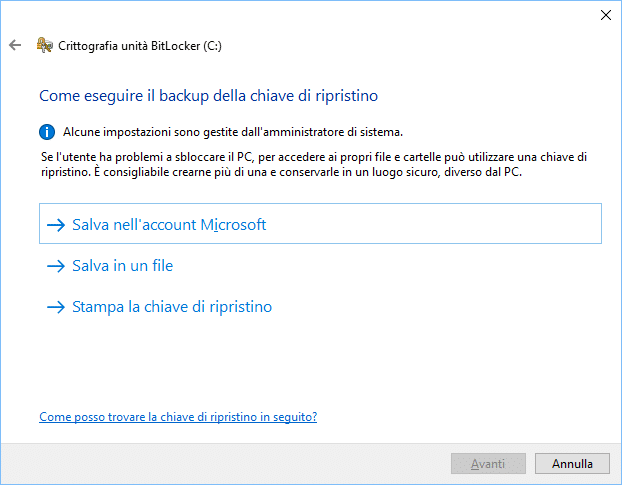Choose Salva nell'account Microsoft option
The image size is (622, 485).
(320, 224)
